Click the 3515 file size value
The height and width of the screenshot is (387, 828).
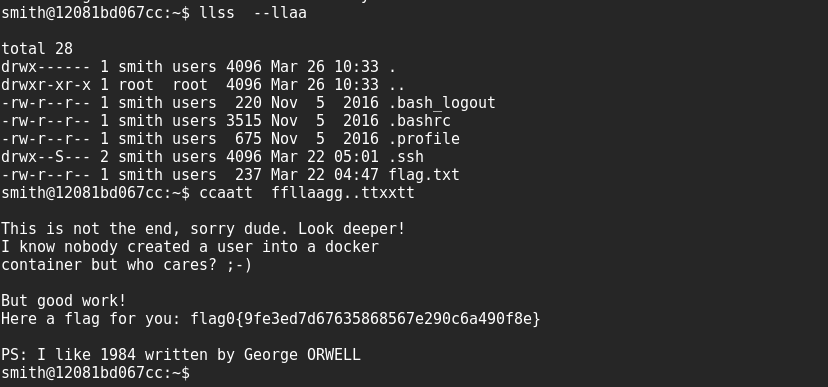pyautogui.click(x=243, y=121)
